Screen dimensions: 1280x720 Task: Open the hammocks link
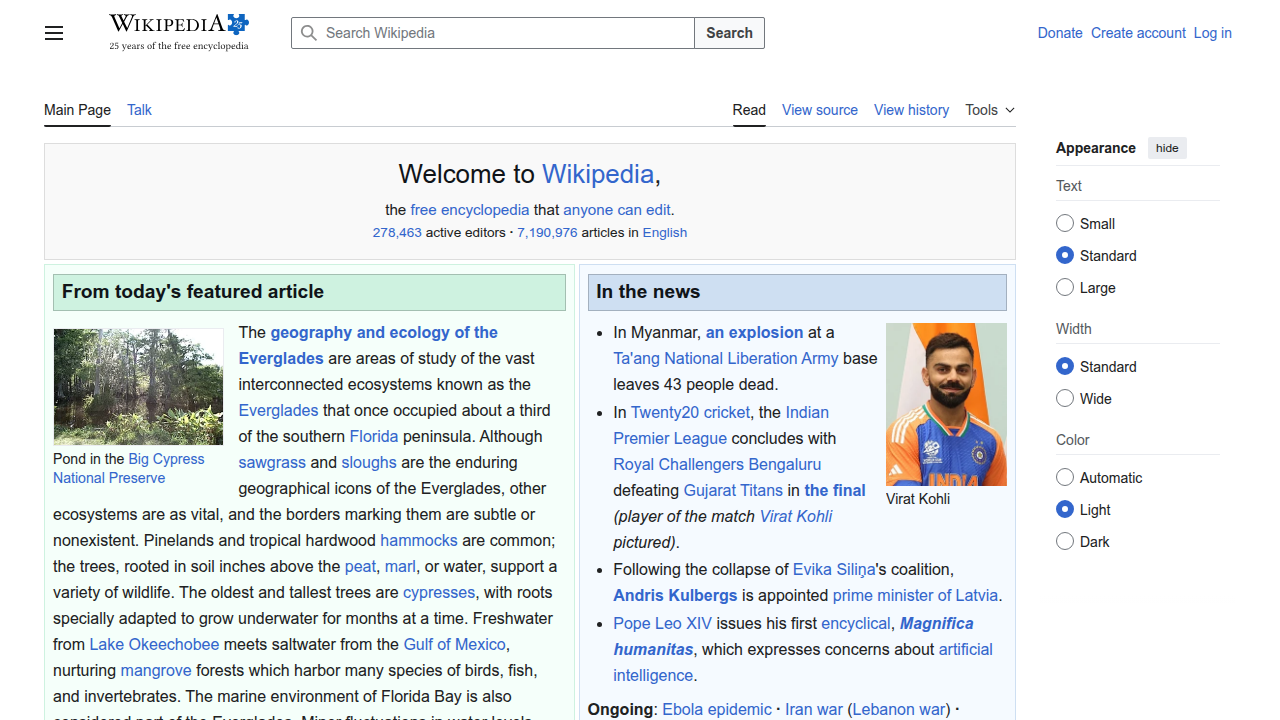[419, 540]
